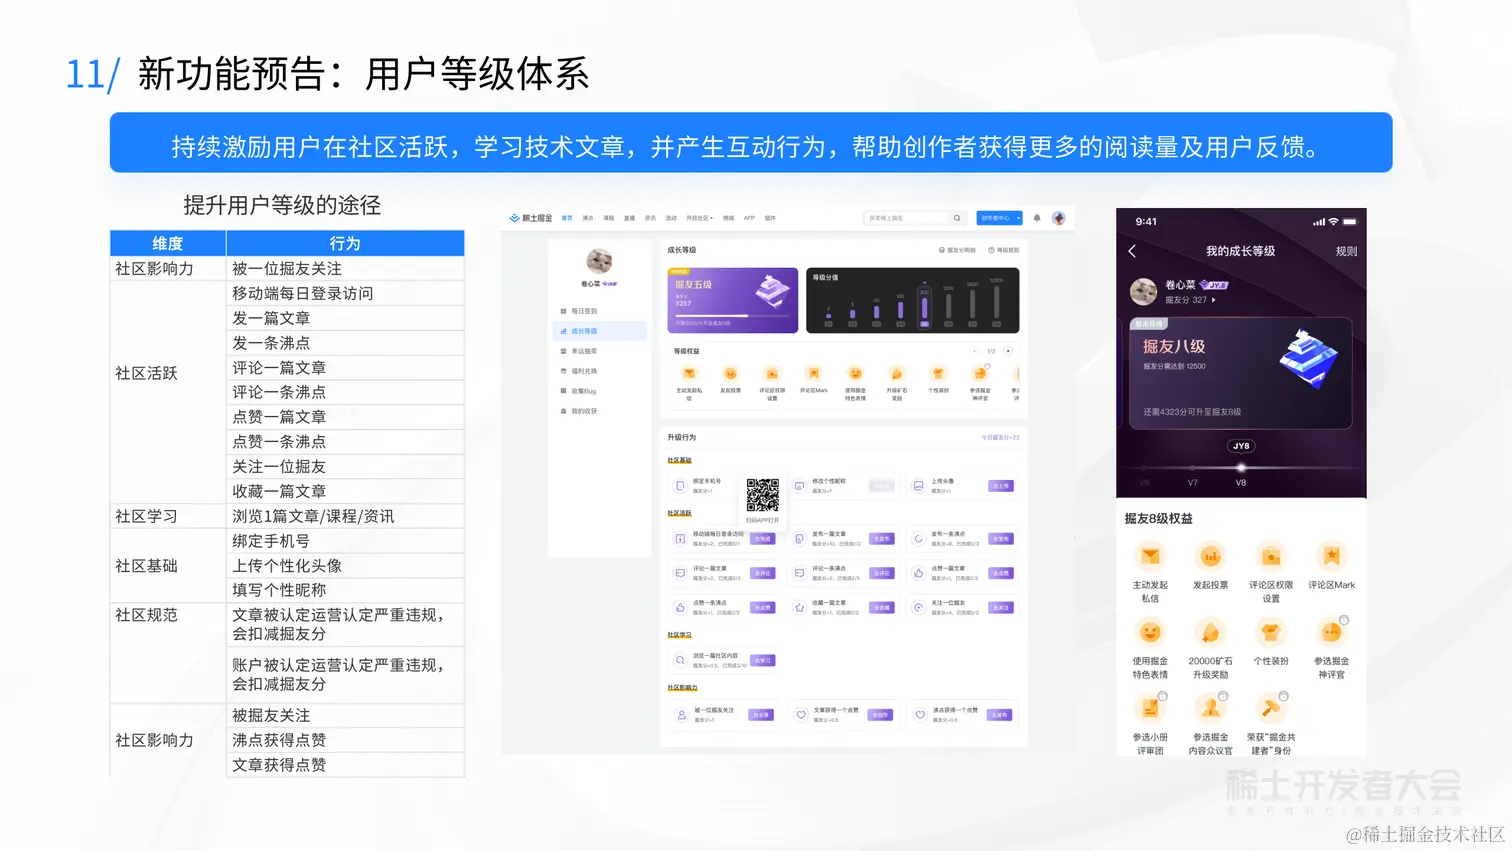This screenshot has height=851, width=1512.
Task: Tap the 评论区权限设置 perk icon in mobile app
Action: tap(1271, 556)
